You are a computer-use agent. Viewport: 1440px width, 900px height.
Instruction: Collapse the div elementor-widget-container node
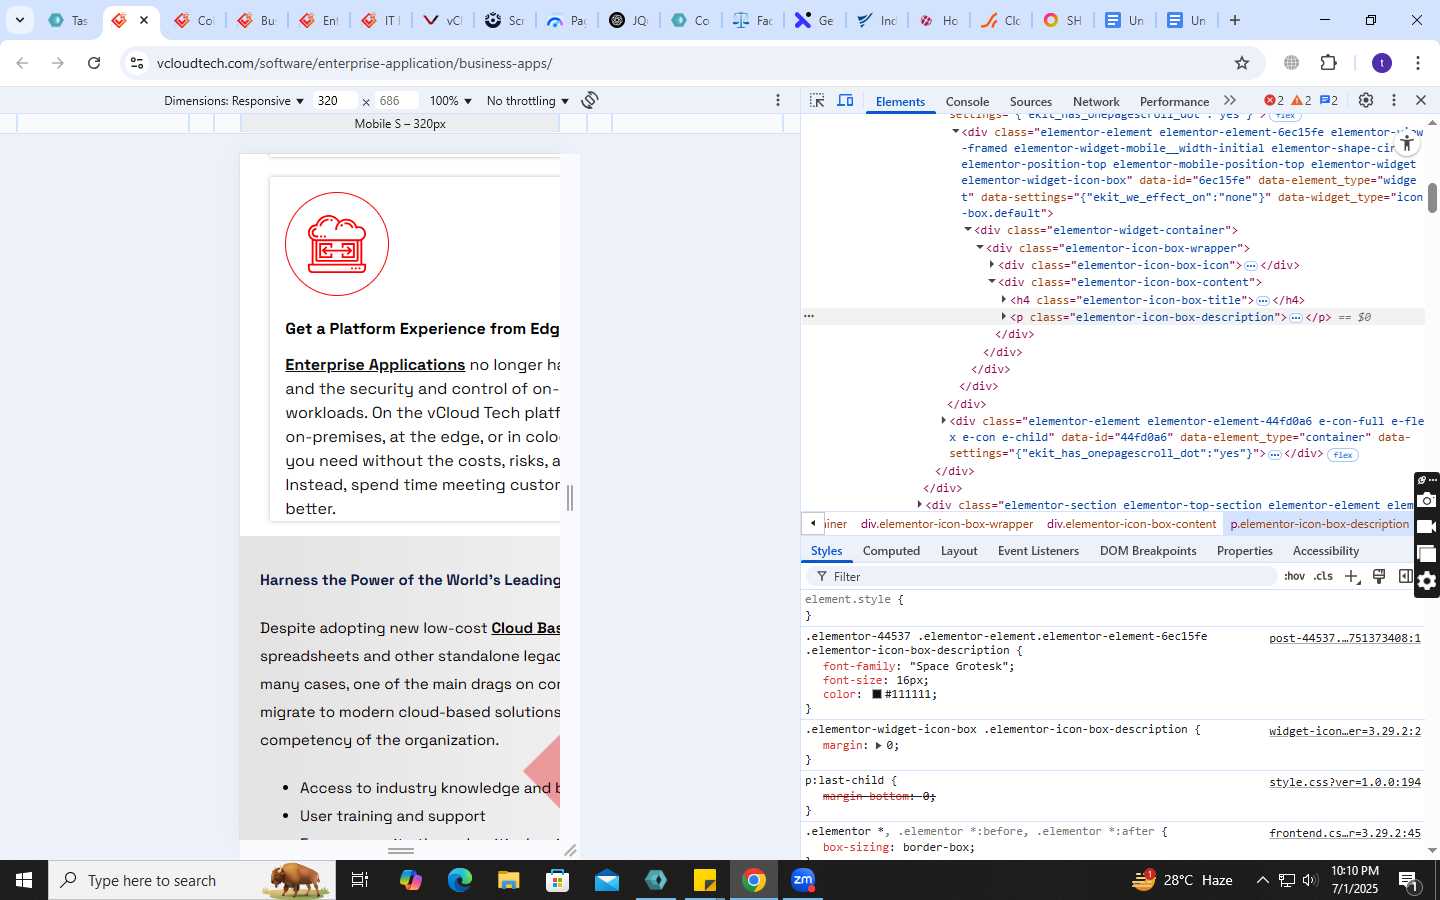tap(967, 230)
